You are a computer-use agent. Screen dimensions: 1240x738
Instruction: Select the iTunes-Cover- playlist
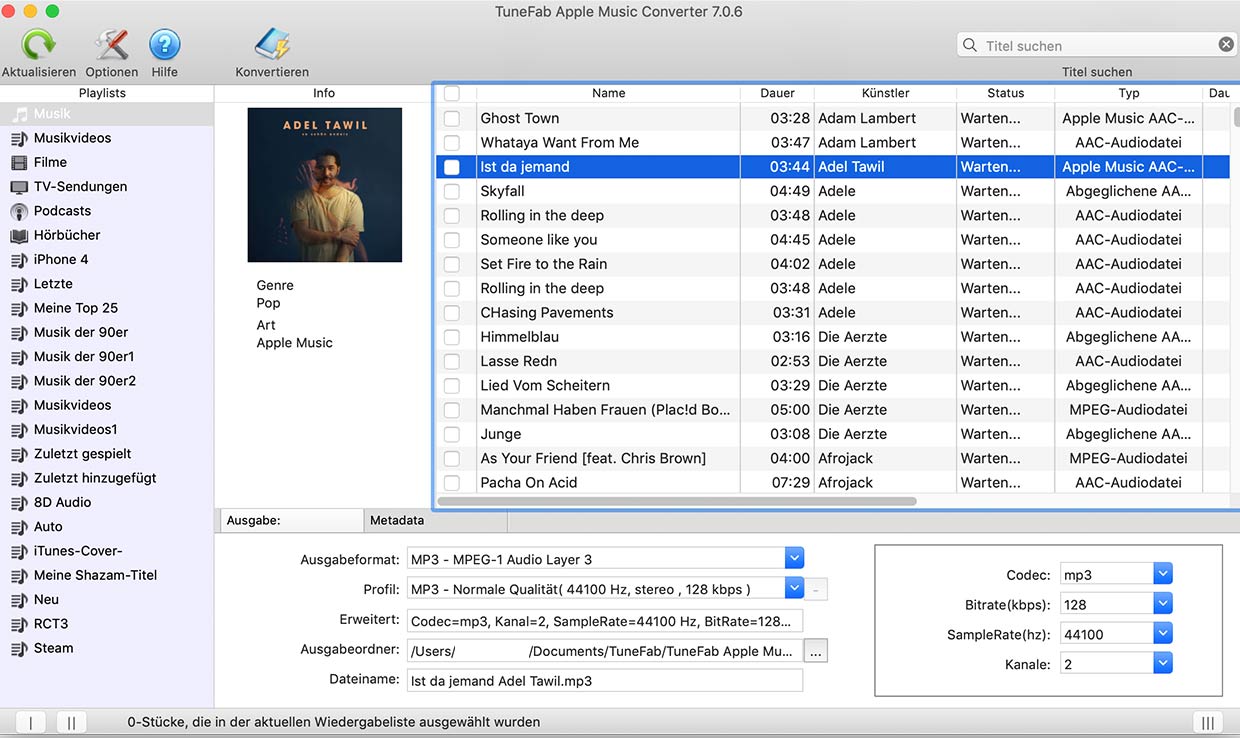coord(107,551)
